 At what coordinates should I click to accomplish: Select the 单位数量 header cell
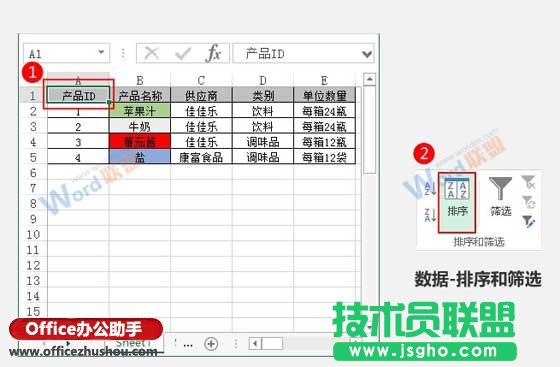click(324, 96)
